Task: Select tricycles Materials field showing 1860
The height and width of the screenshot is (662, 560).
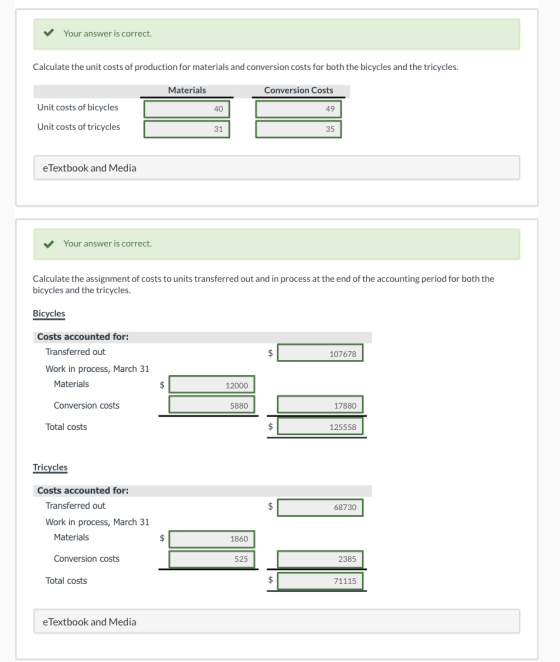Action: coord(212,539)
